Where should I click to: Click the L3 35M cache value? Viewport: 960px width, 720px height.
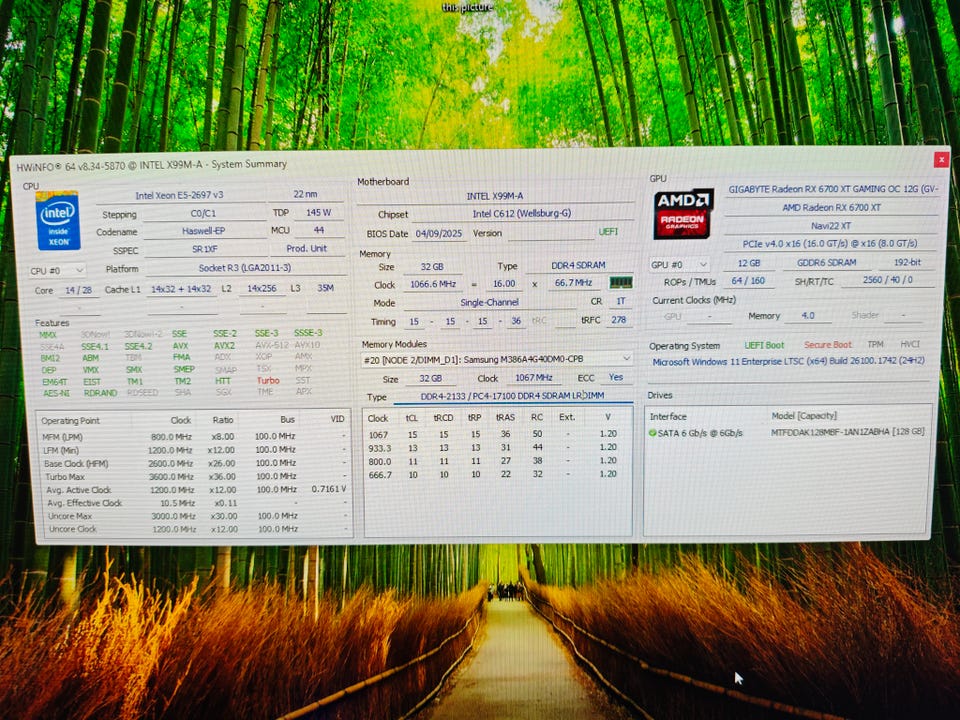(x=325, y=288)
